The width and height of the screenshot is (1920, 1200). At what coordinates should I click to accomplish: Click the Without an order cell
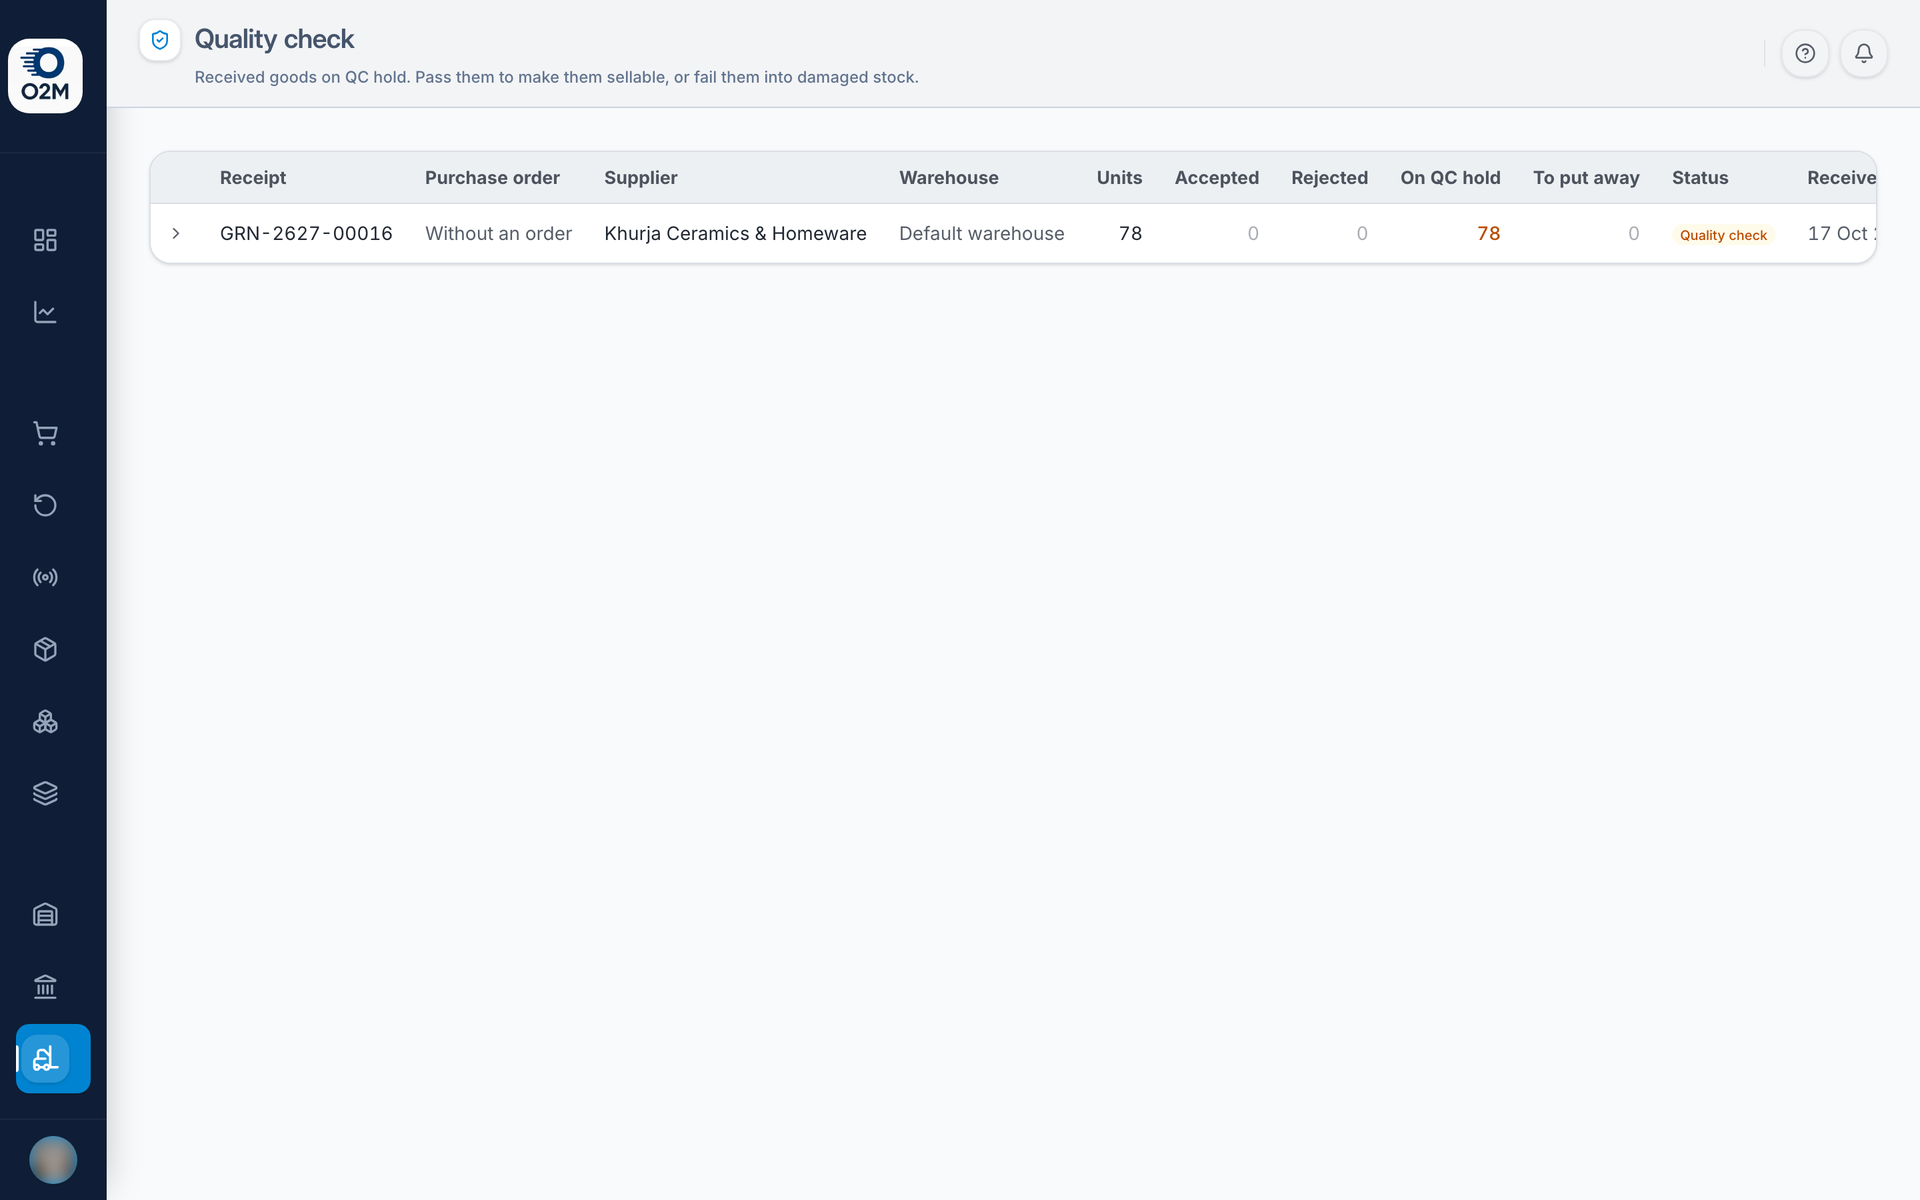click(498, 233)
